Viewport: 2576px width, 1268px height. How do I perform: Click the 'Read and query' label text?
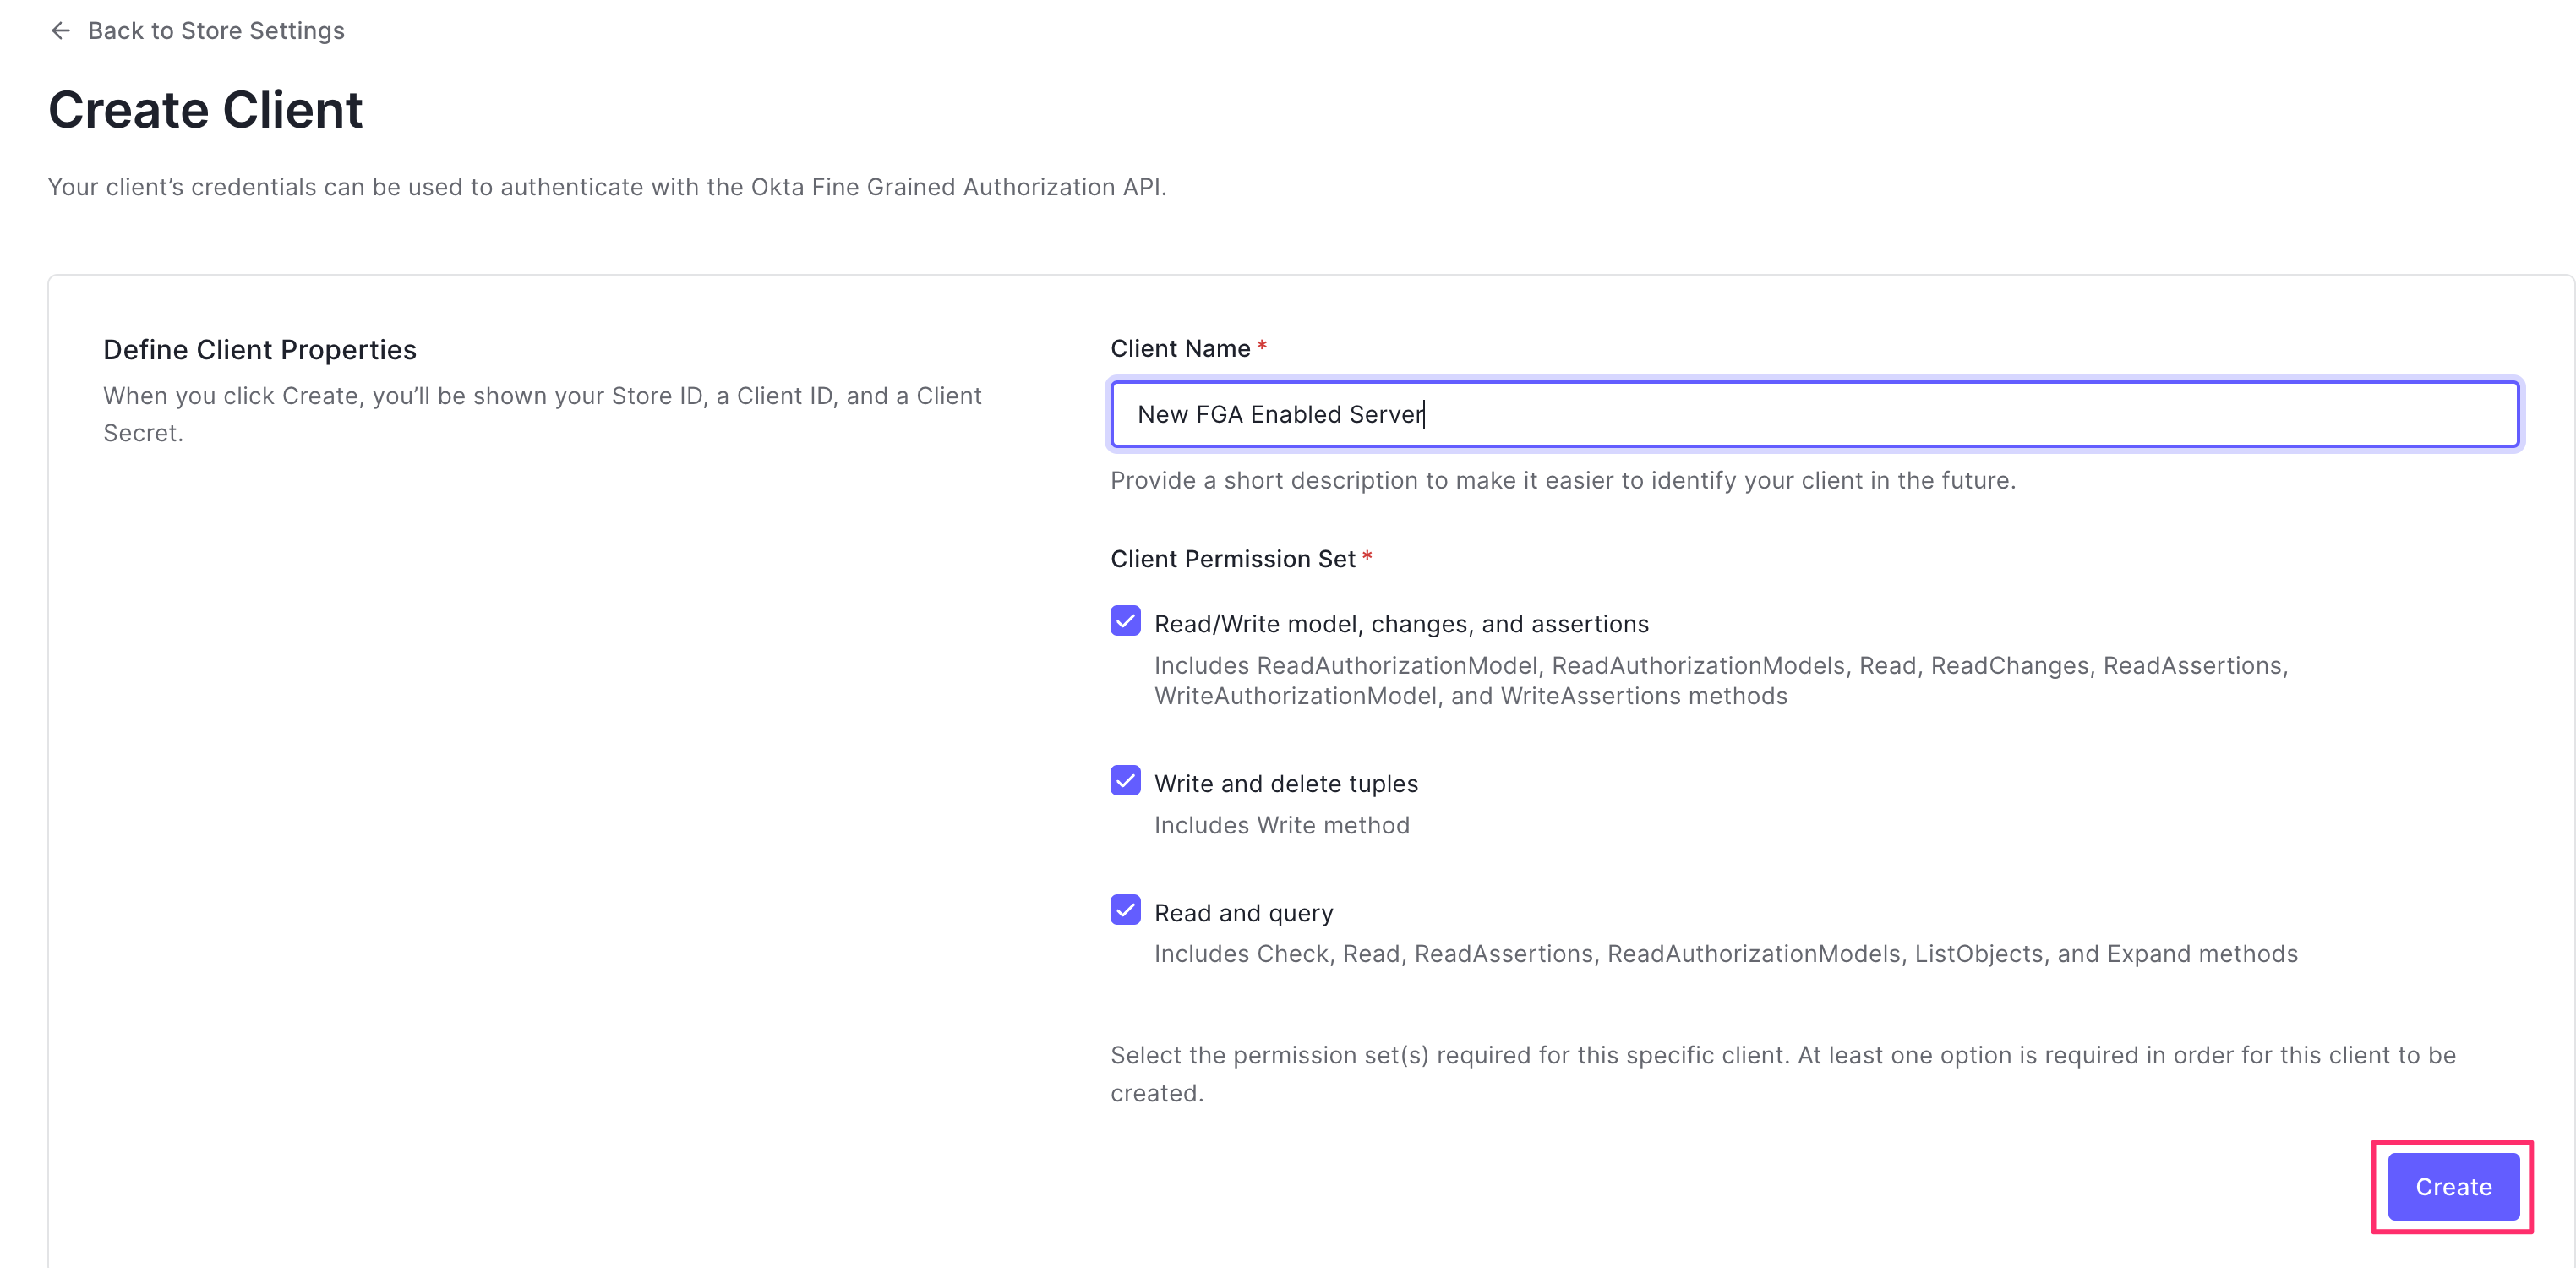(1243, 913)
